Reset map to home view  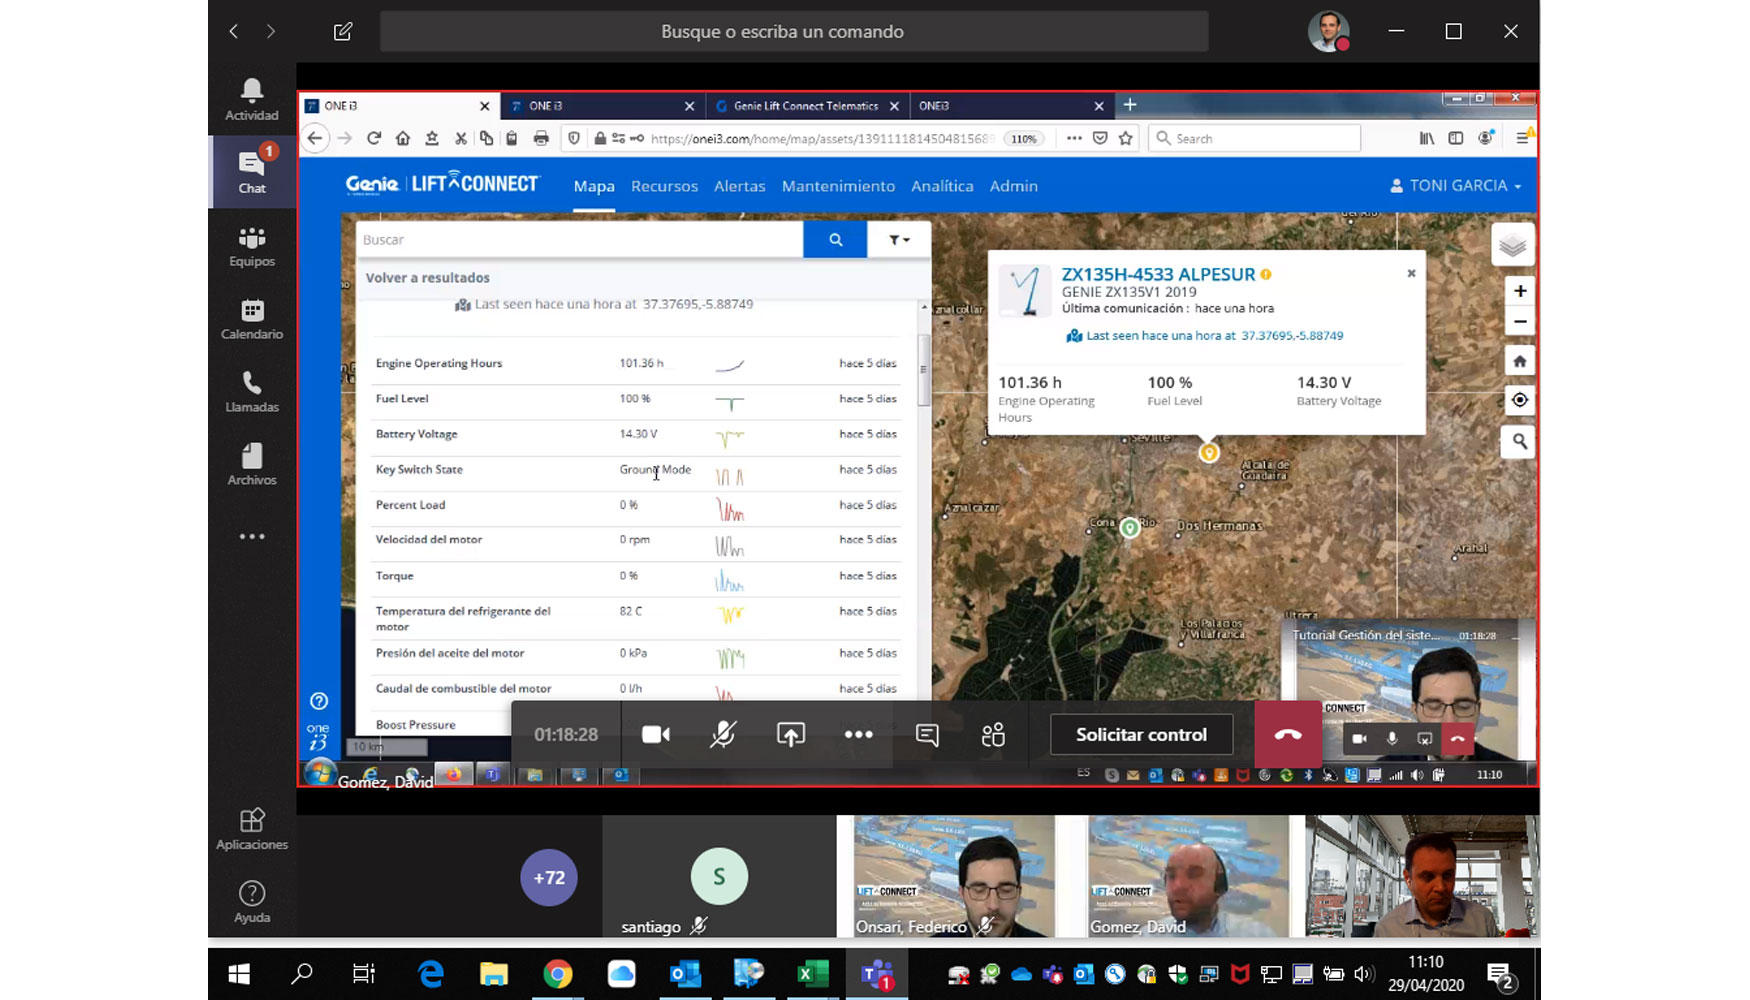1520,361
